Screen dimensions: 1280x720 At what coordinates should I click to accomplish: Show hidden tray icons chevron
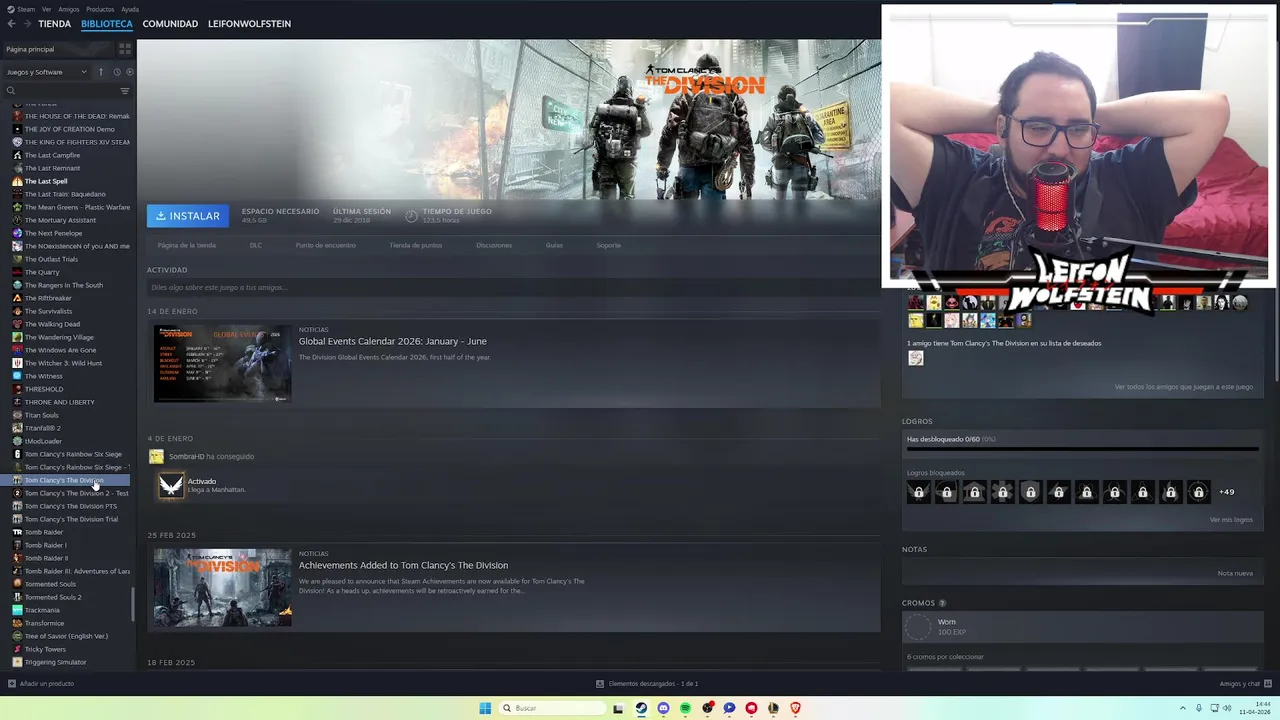tap(1183, 708)
